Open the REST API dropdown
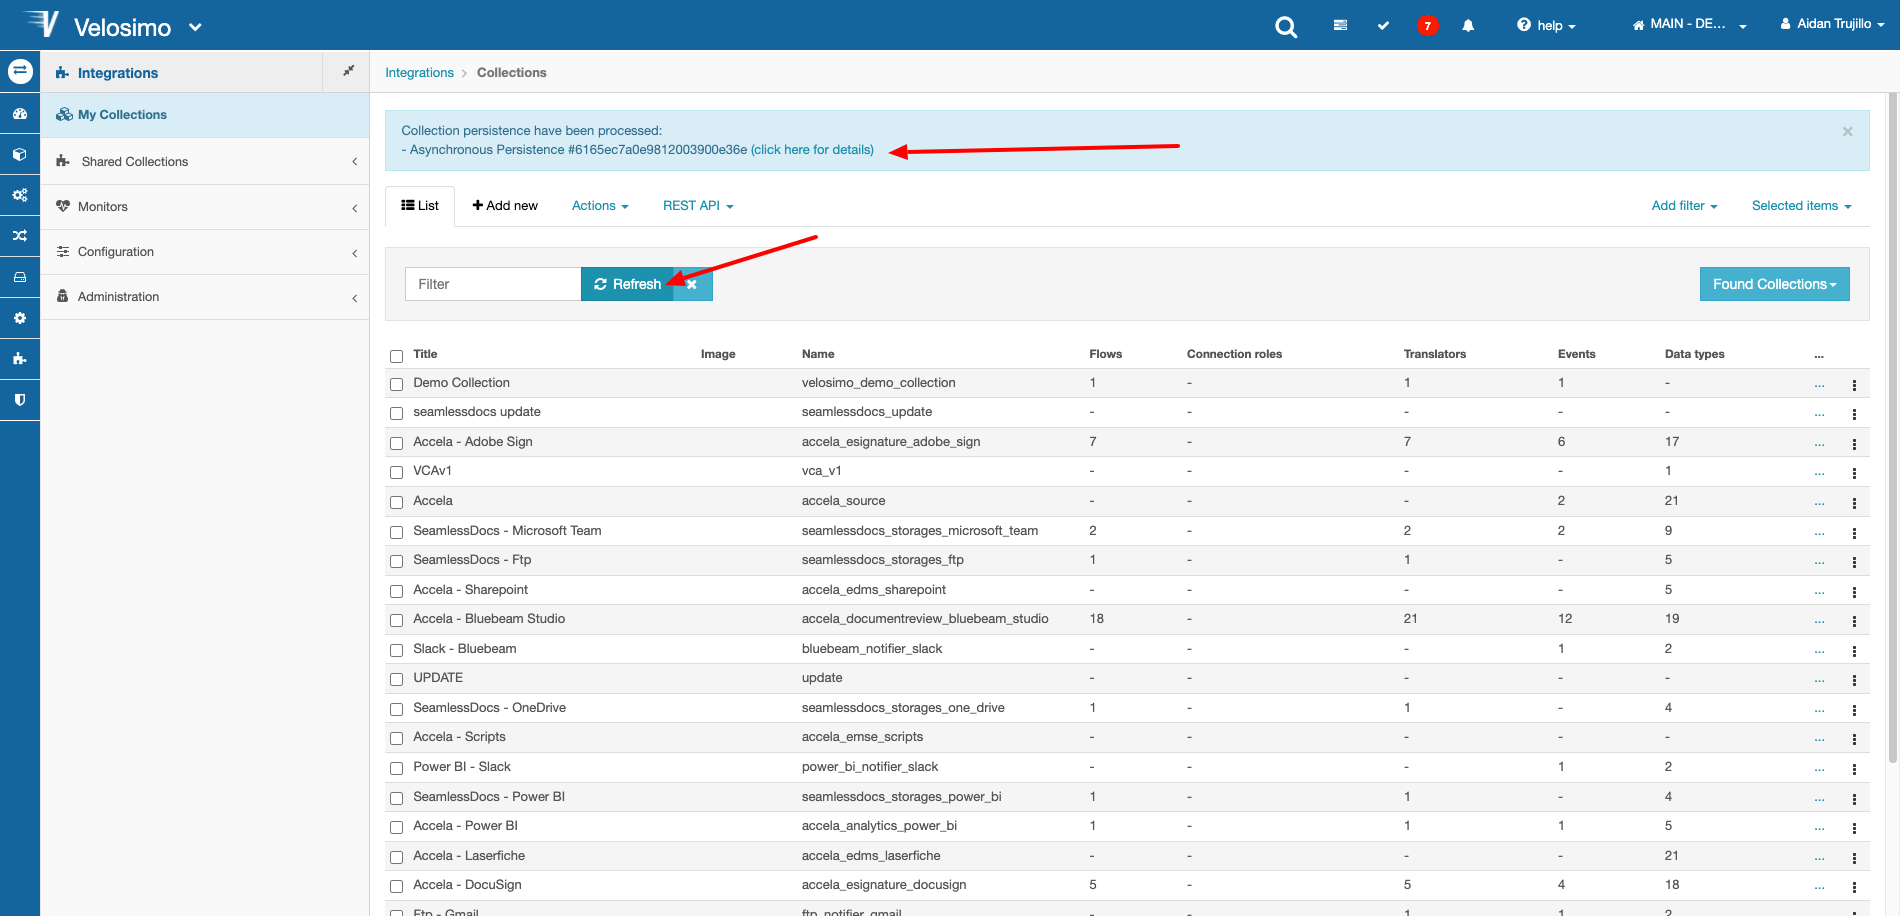This screenshot has height=916, width=1900. 698,206
